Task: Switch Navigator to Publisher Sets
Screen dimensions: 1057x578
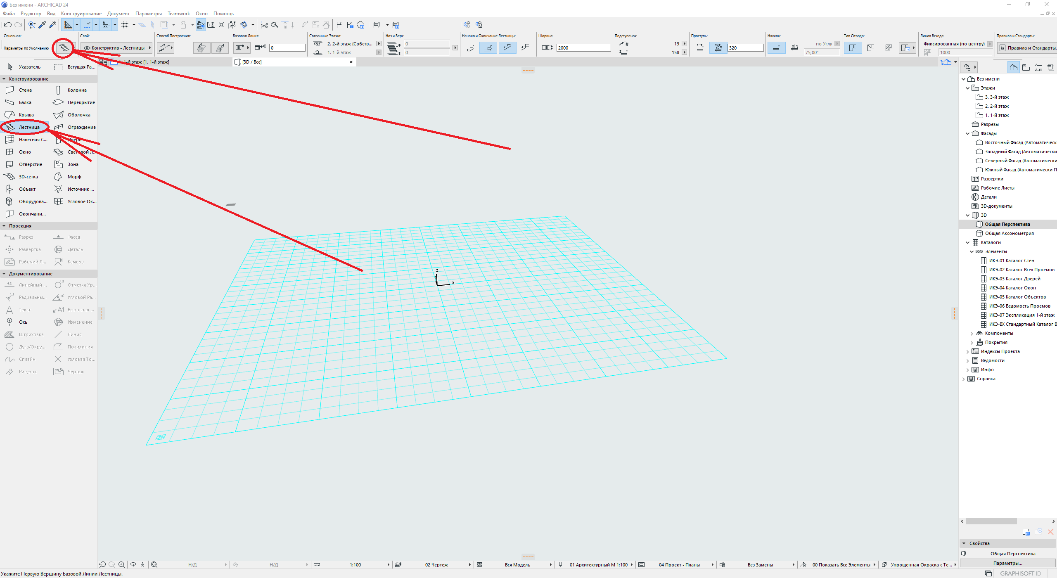Action: (x=1051, y=67)
